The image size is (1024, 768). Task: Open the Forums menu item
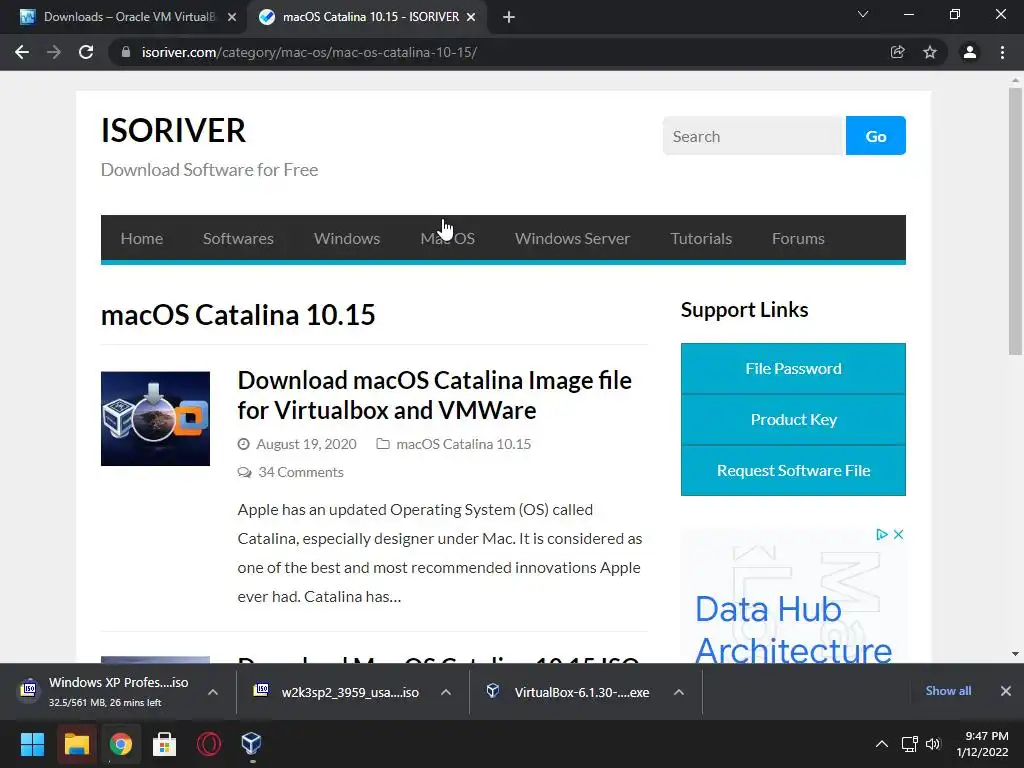click(x=798, y=238)
